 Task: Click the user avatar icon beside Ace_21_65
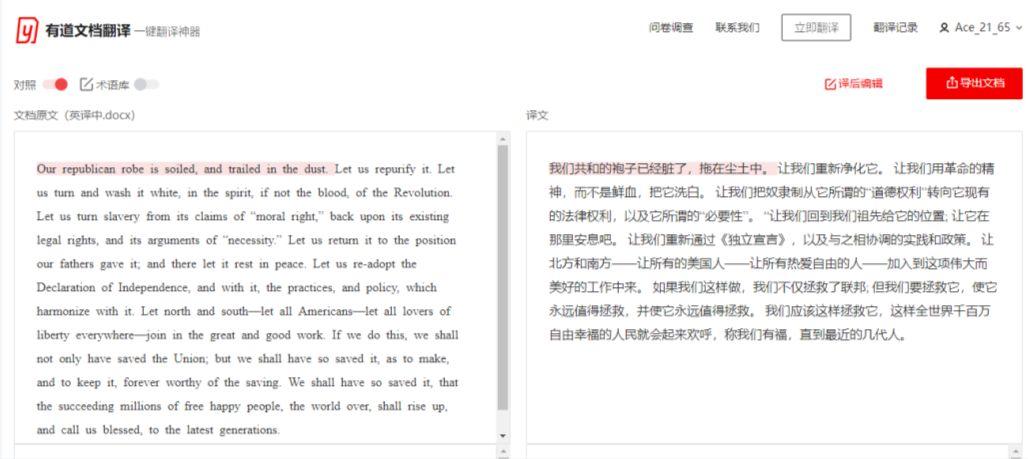(x=944, y=28)
